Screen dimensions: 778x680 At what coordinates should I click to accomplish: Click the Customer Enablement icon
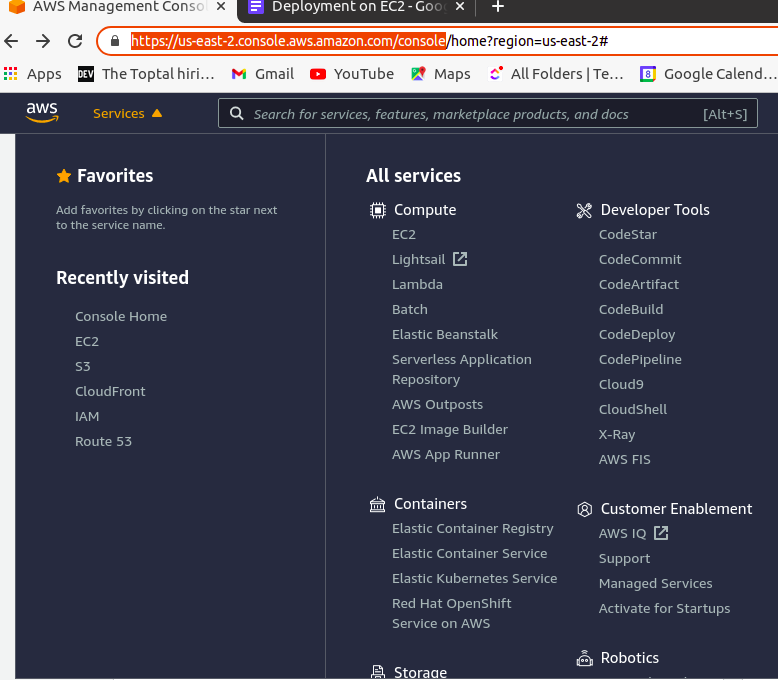click(584, 509)
